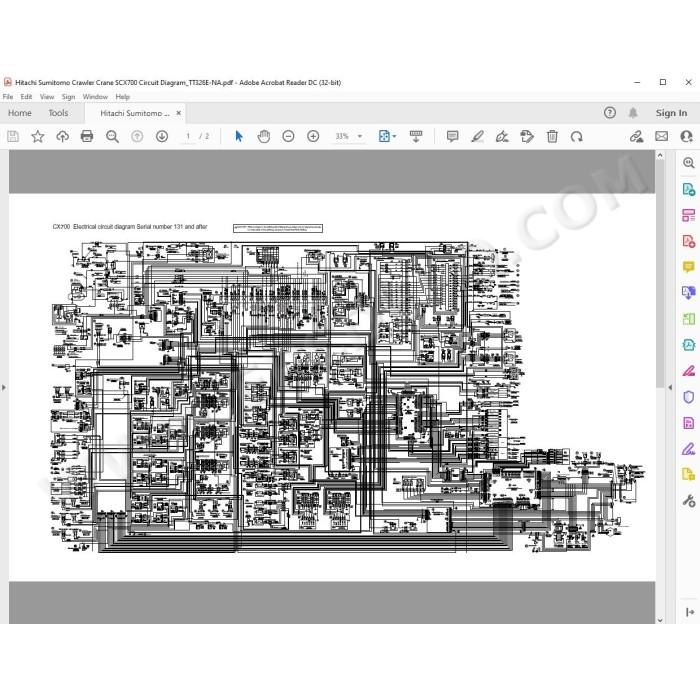Click the circuit diagram title text
700x700 pixels.
tap(130, 227)
